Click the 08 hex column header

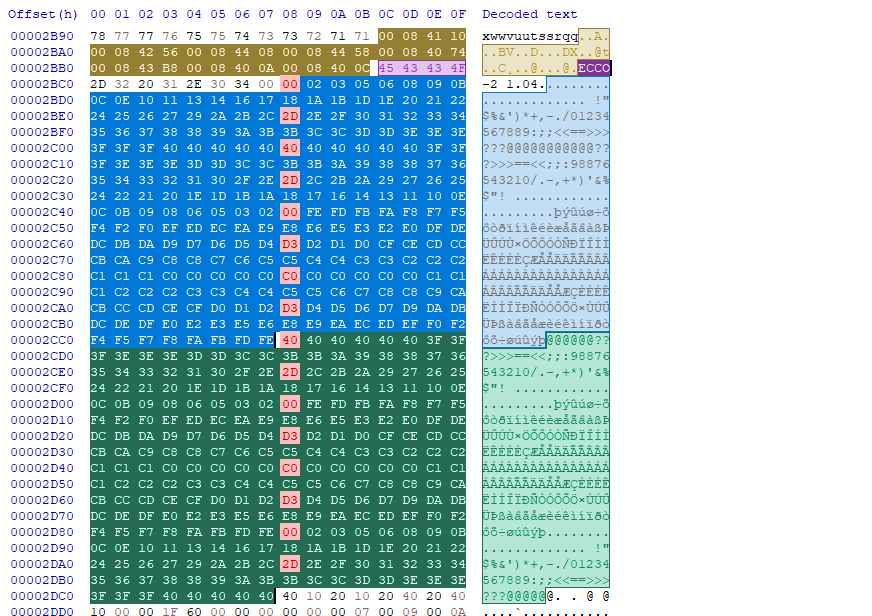click(x=290, y=14)
